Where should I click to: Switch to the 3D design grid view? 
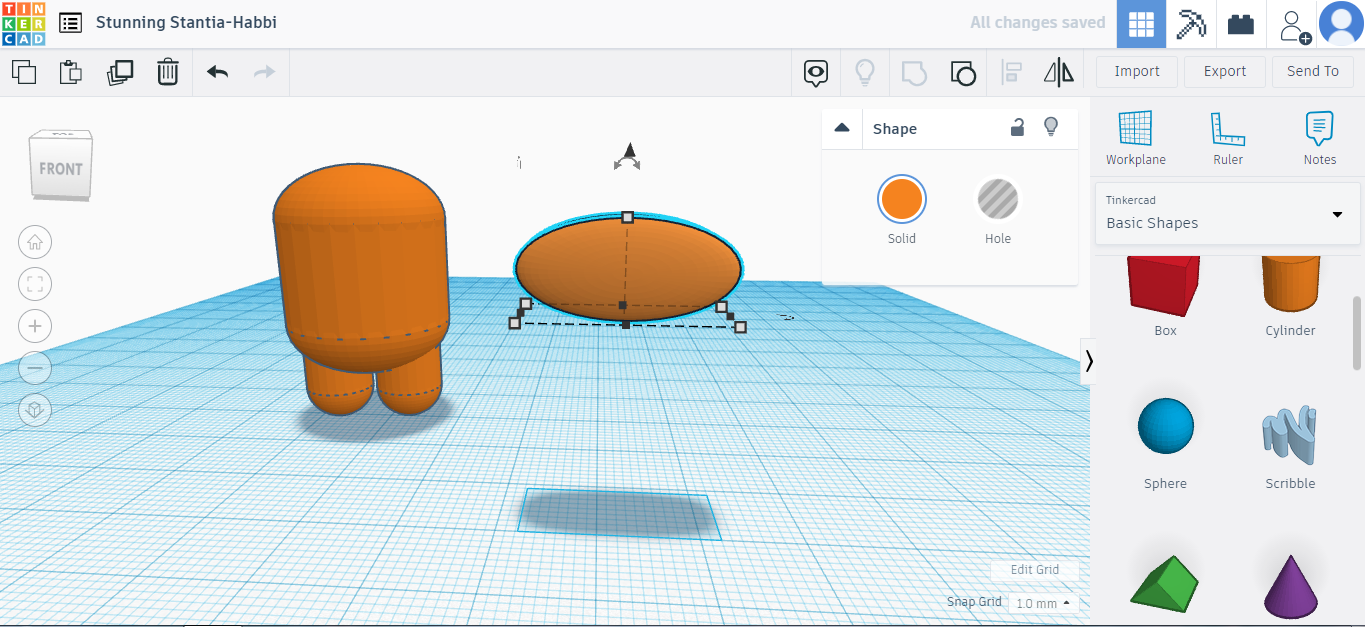tap(1141, 24)
